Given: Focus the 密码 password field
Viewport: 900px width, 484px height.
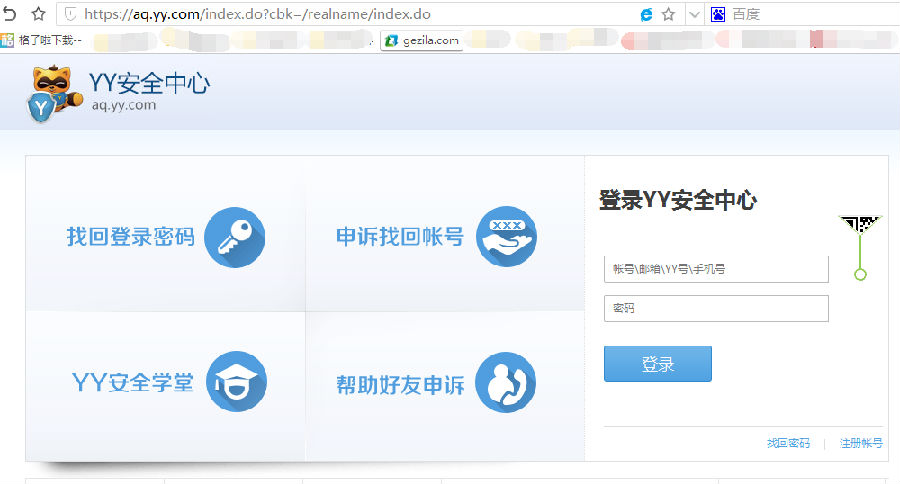Looking at the screenshot, I should [716, 308].
